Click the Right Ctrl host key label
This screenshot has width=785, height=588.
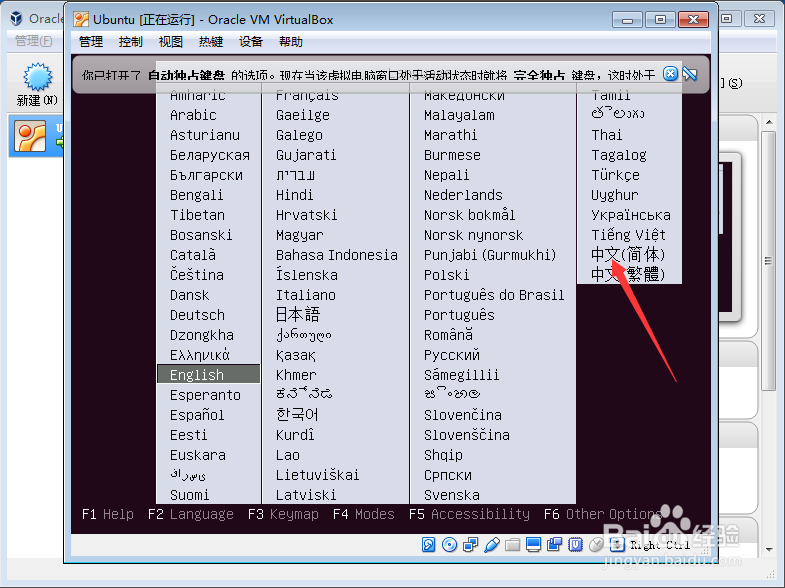tap(660, 545)
